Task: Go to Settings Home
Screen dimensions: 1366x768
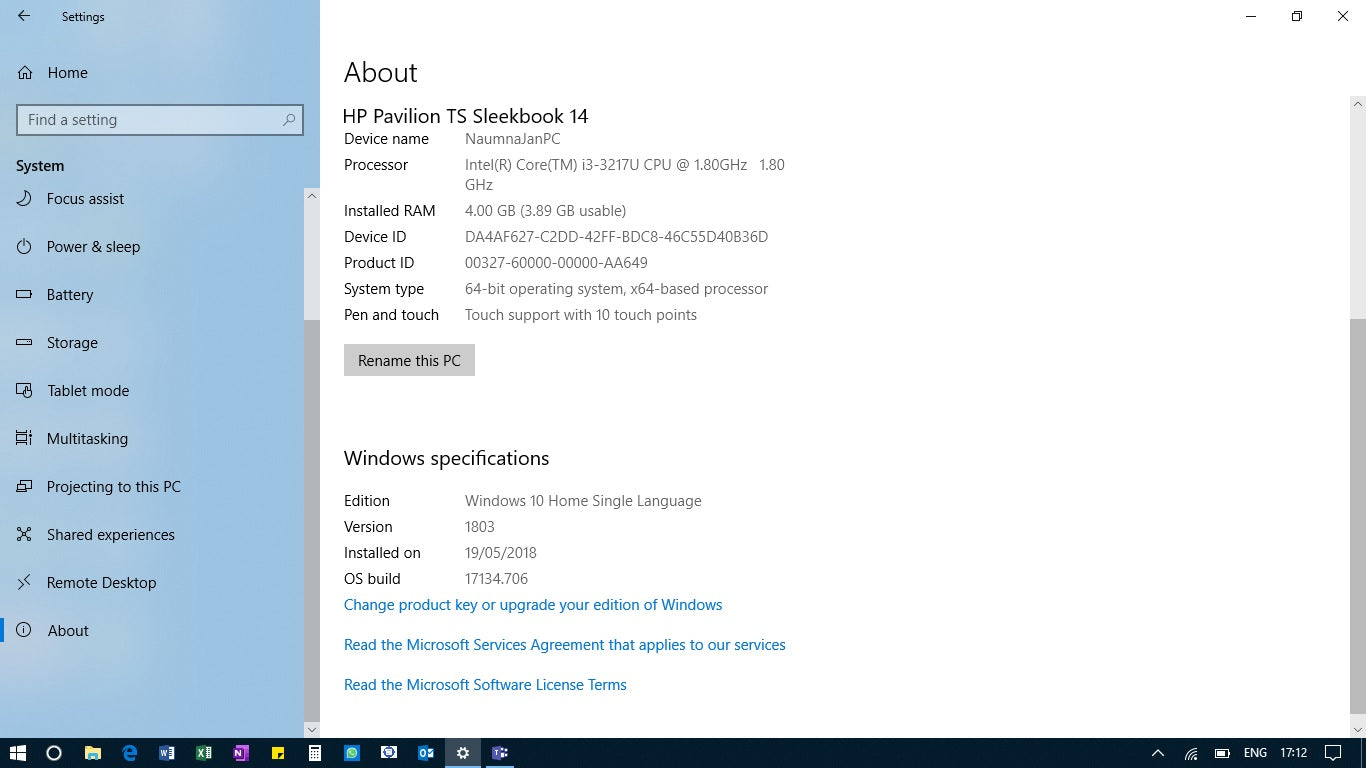Action: 68,72
